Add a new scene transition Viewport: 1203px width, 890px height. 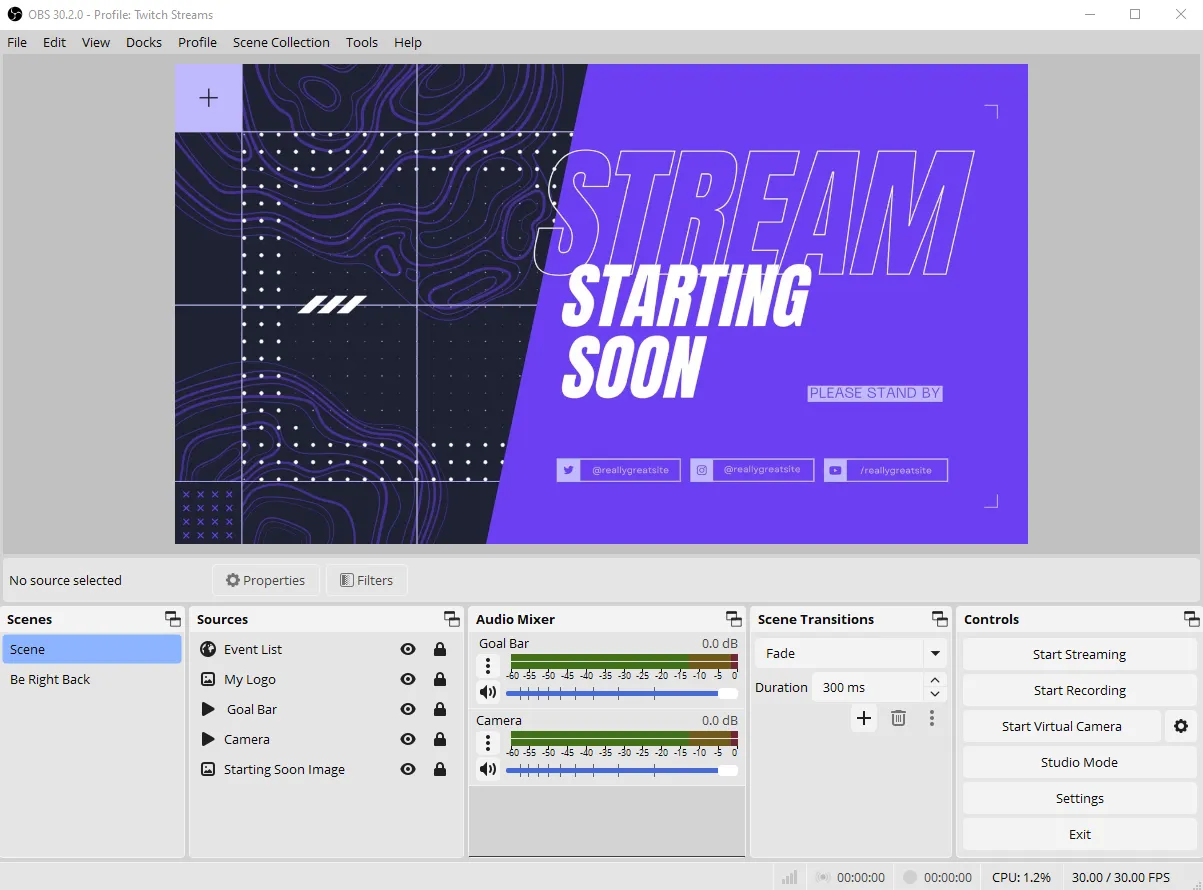pyautogui.click(x=864, y=718)
